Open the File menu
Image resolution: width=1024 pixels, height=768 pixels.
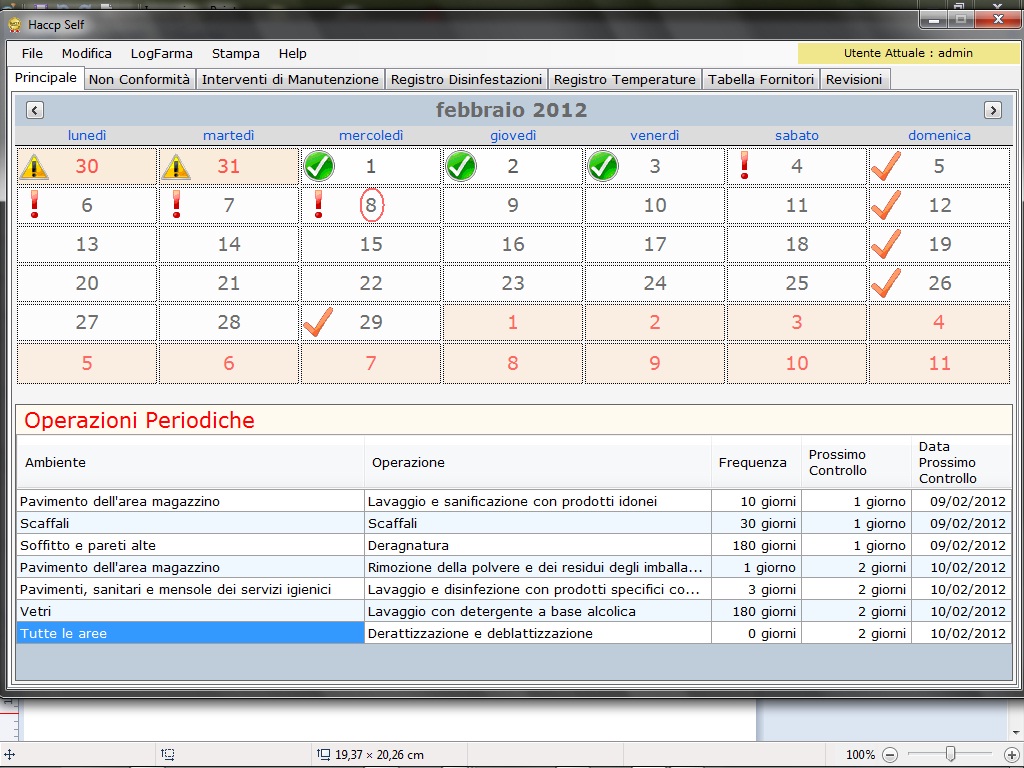point(32,53)
